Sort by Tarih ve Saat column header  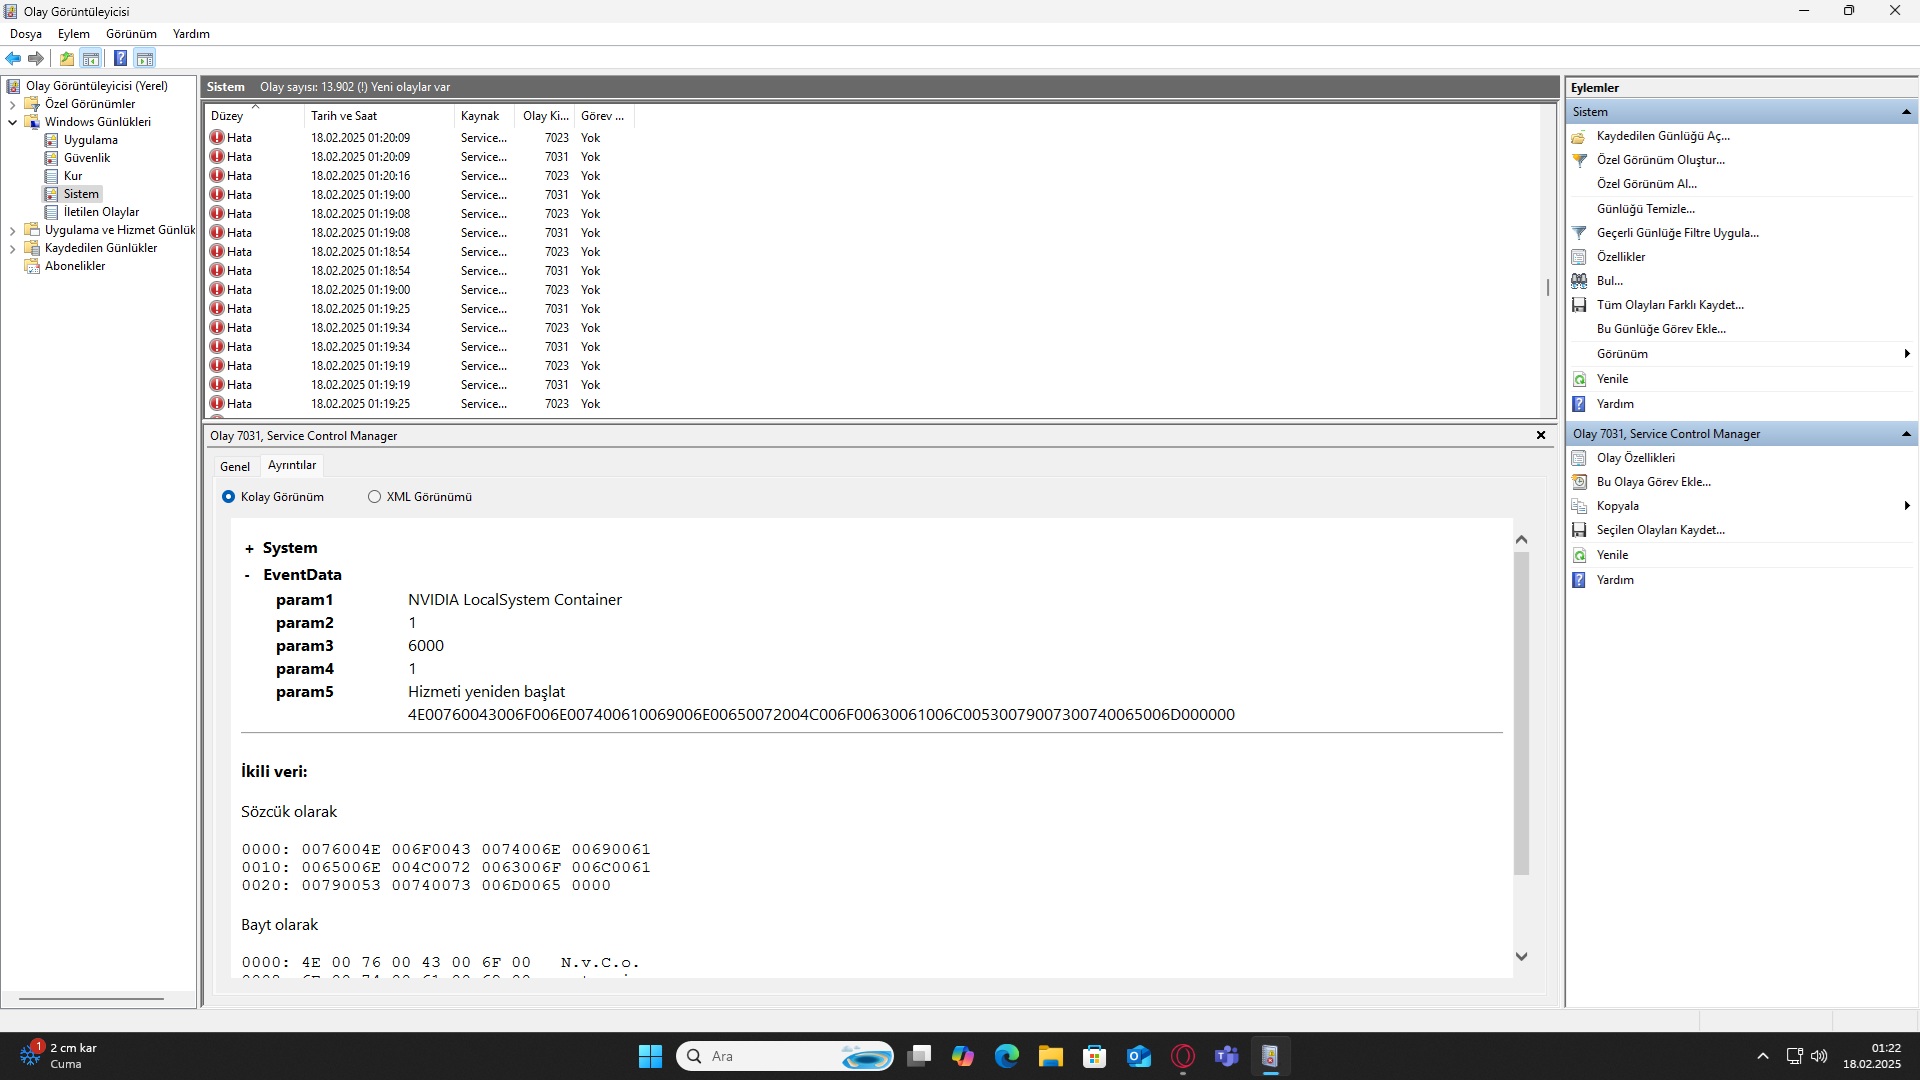click(x=344, y=116)
